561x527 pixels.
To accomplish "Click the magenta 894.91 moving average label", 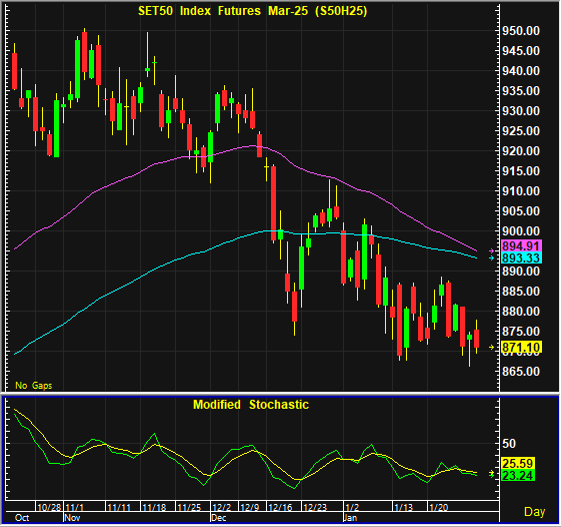I will (x=522, y=246).
